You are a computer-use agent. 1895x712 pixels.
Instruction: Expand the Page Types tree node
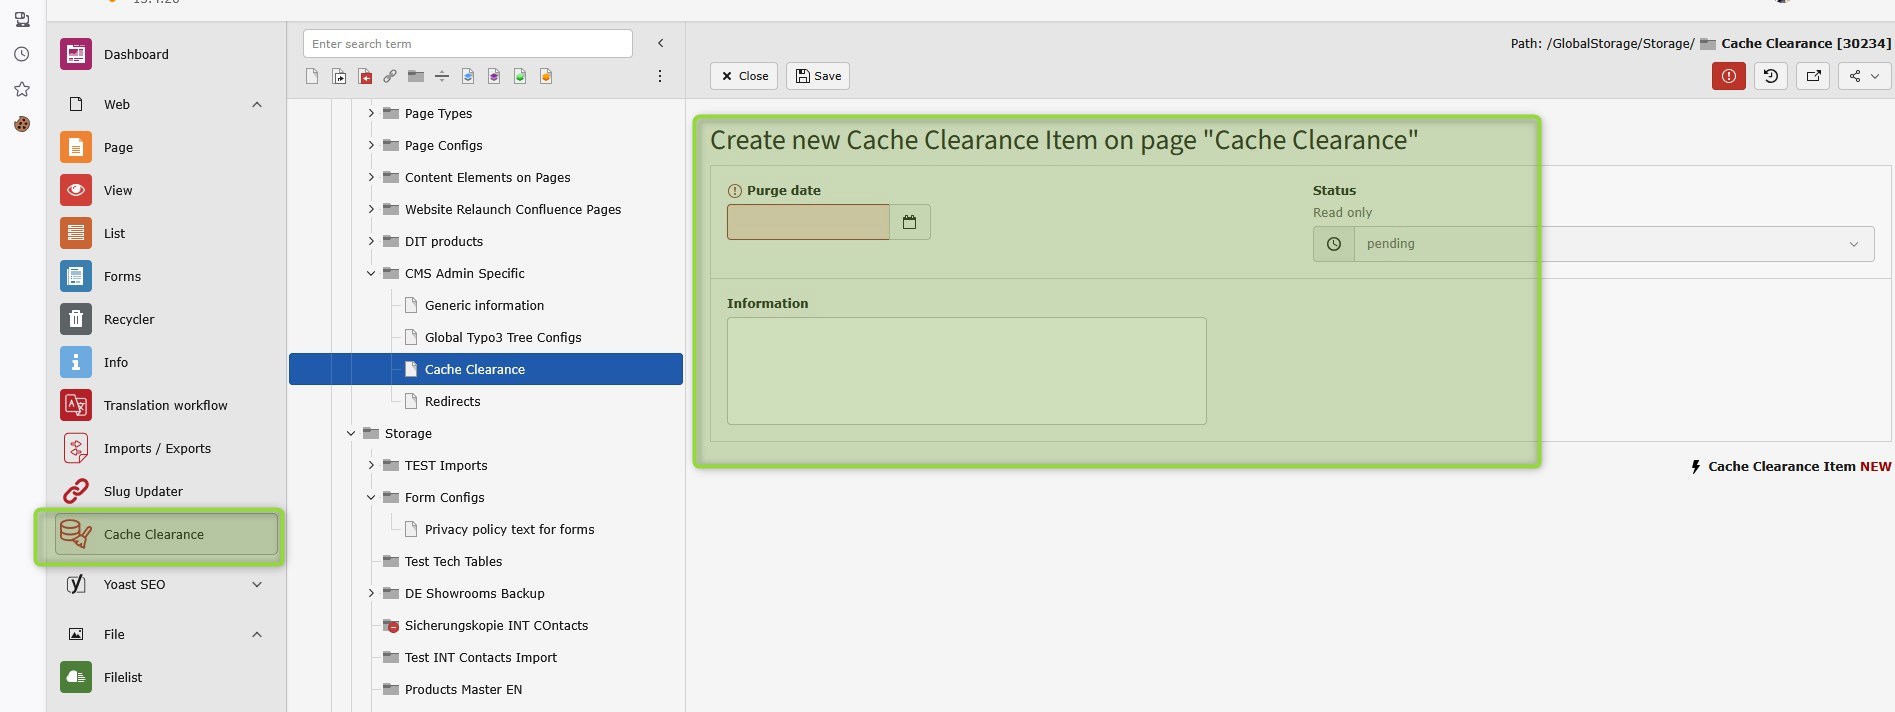pos(371,113)
